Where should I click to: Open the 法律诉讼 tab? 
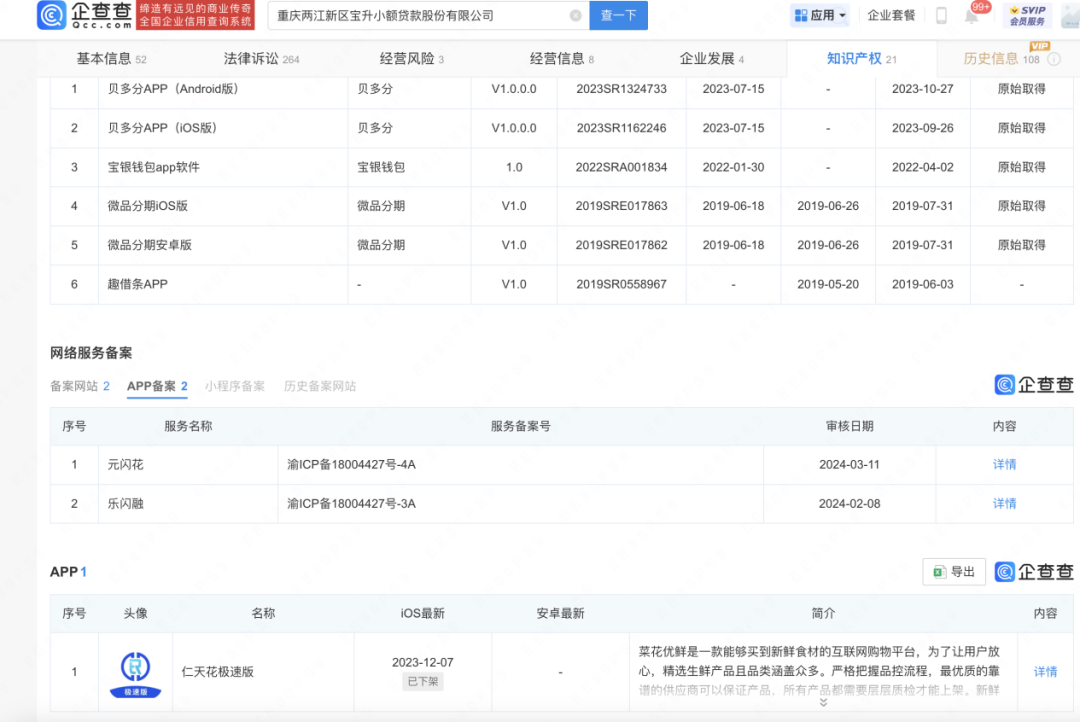click(261, 59)
